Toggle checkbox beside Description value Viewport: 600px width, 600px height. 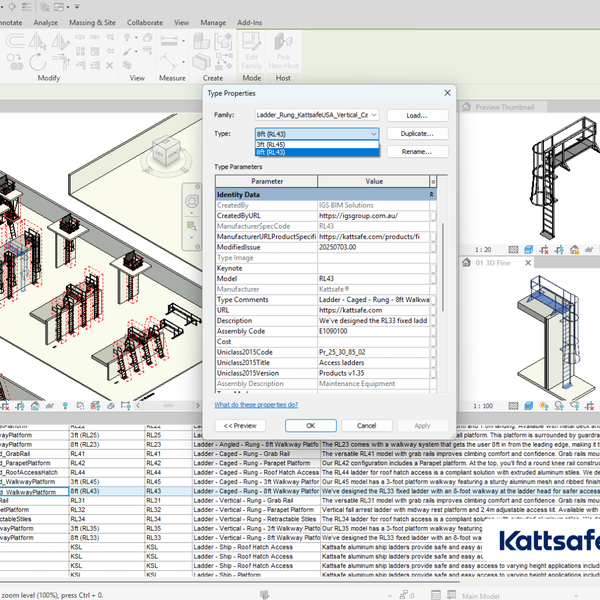tap(433, 321)
